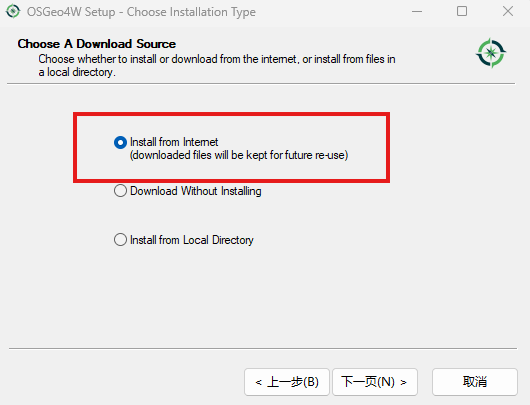Click the window title 'OSGeo4W Setup - Choose Installation Type'
The image size is (530, 405).
[141, 12]
